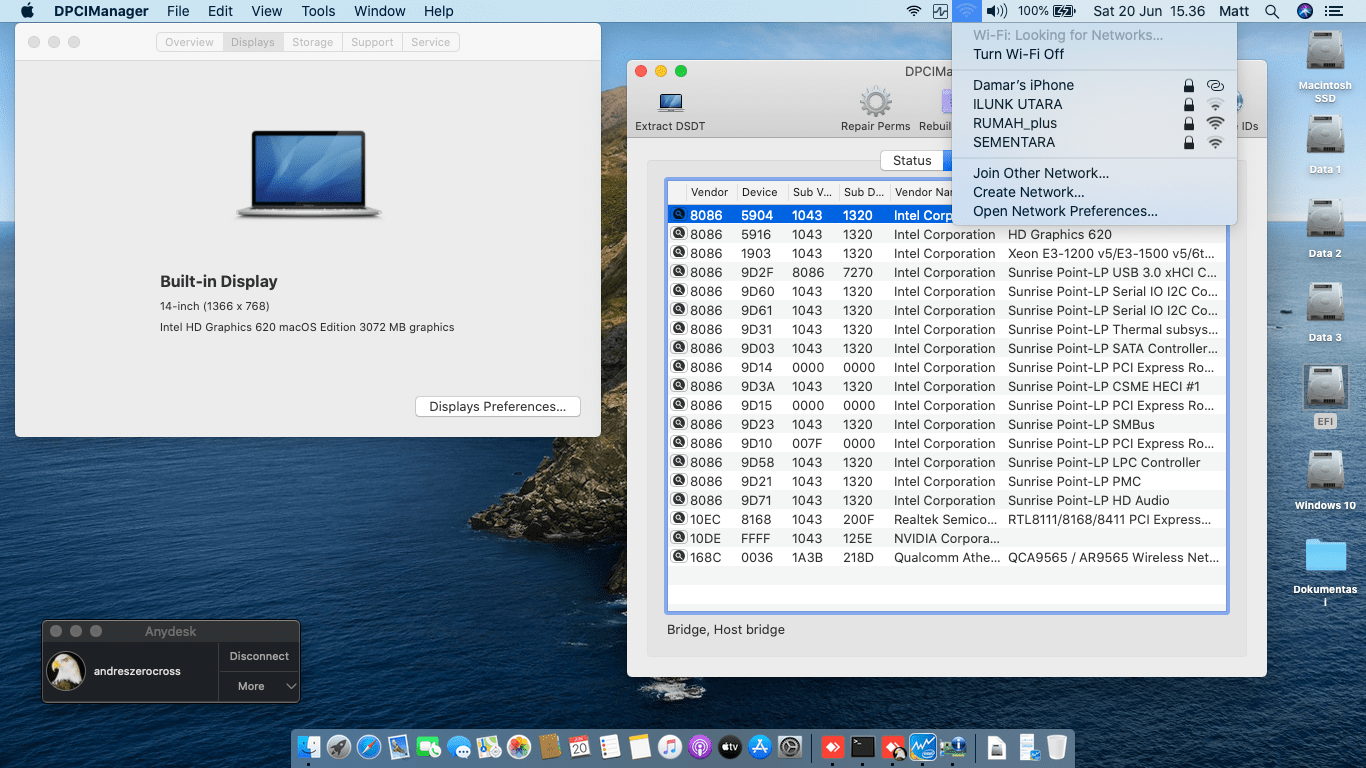
Task: Click the Siri icon in the menu bar
Action: 1303,11
